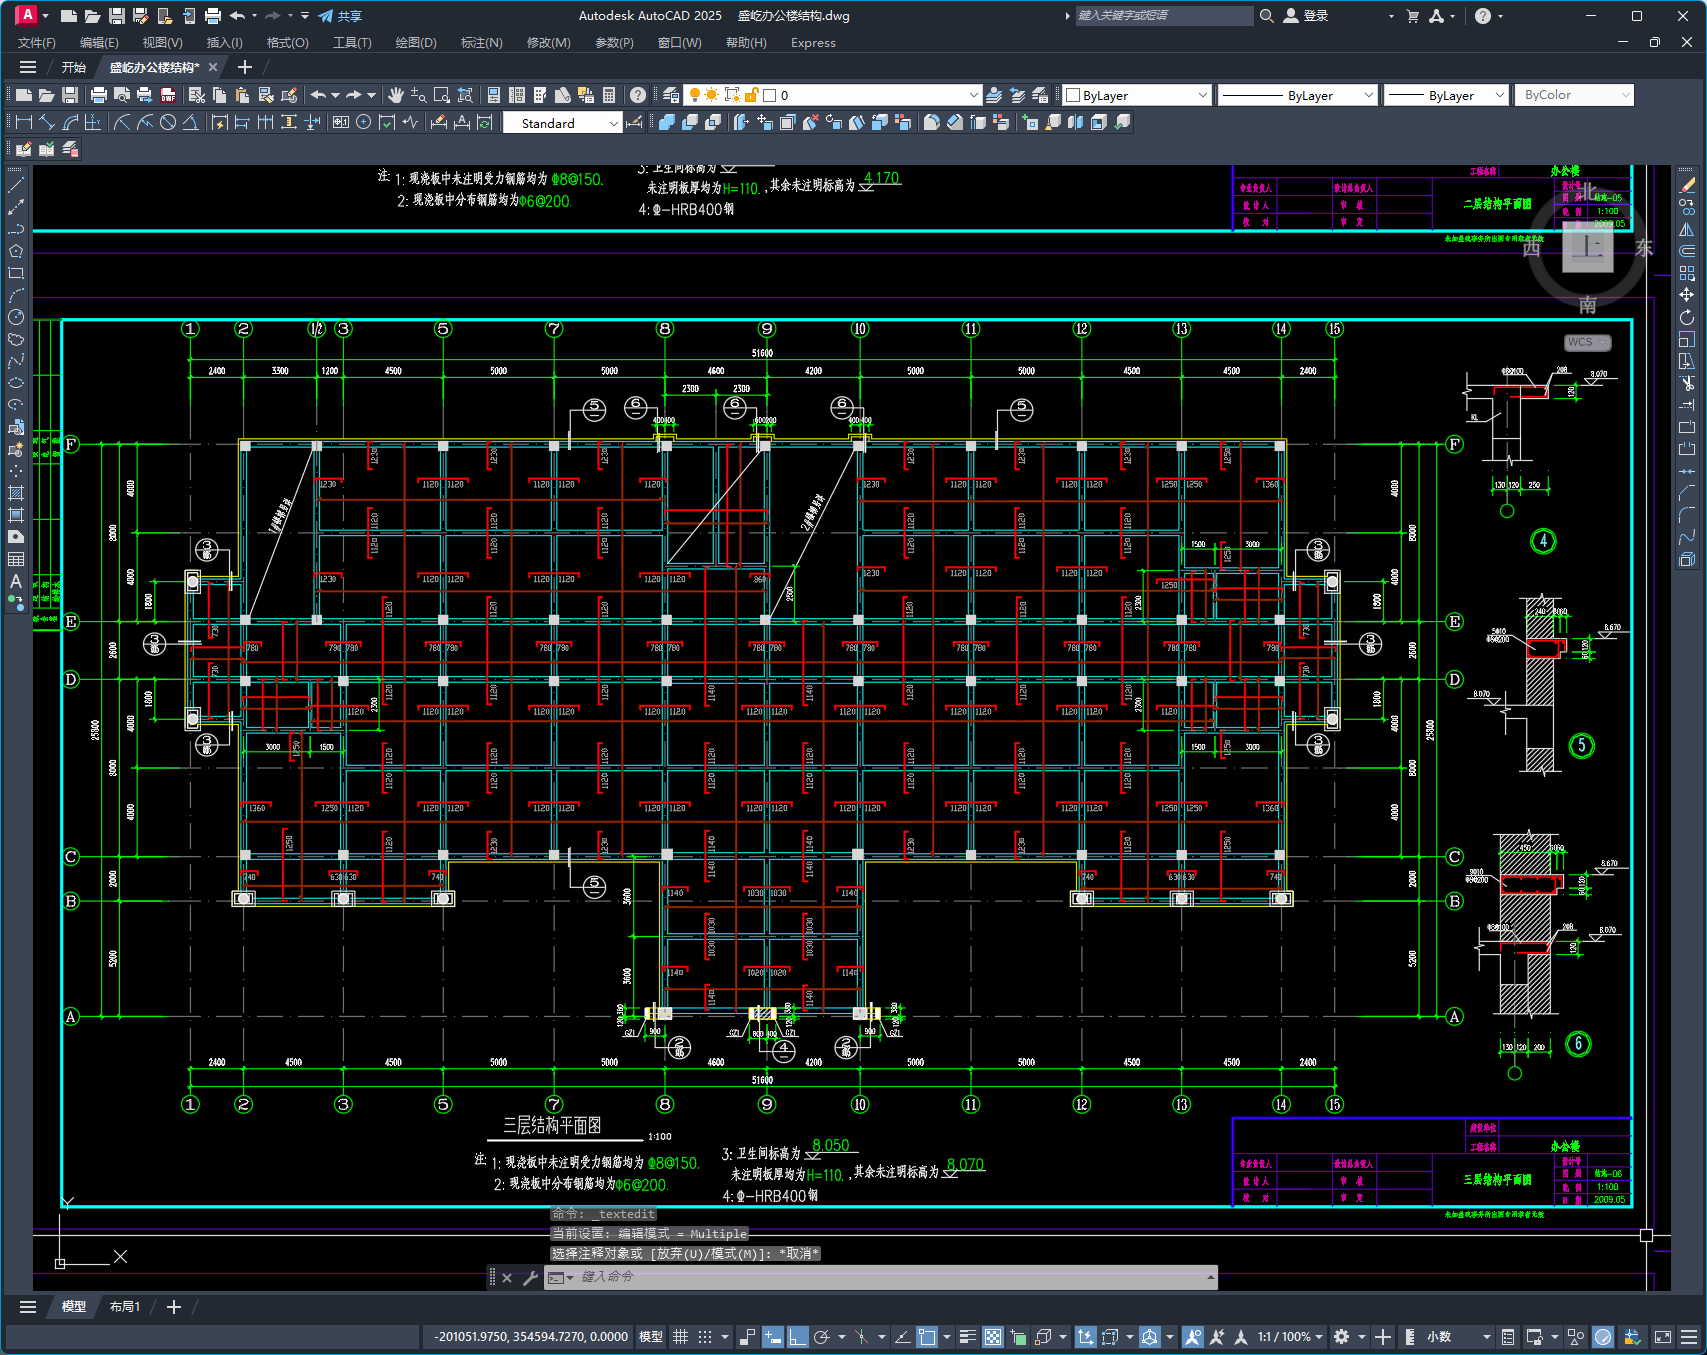Toggle lineweight display in the status bar
The width and height of the screenshot is (1707, 1355).
coord(967,1337)
